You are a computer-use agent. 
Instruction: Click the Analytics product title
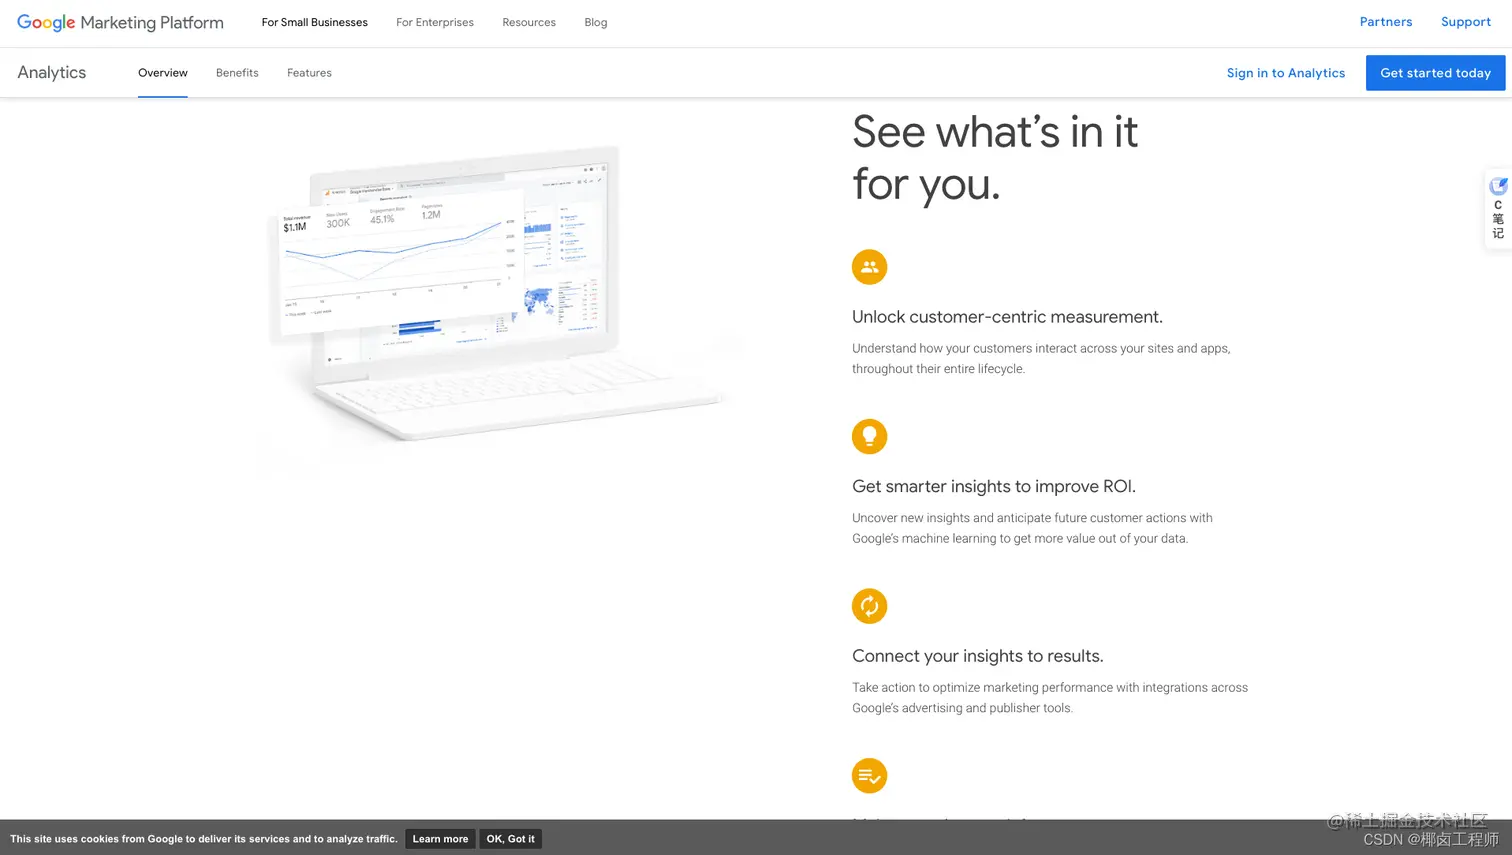[52, 73]
